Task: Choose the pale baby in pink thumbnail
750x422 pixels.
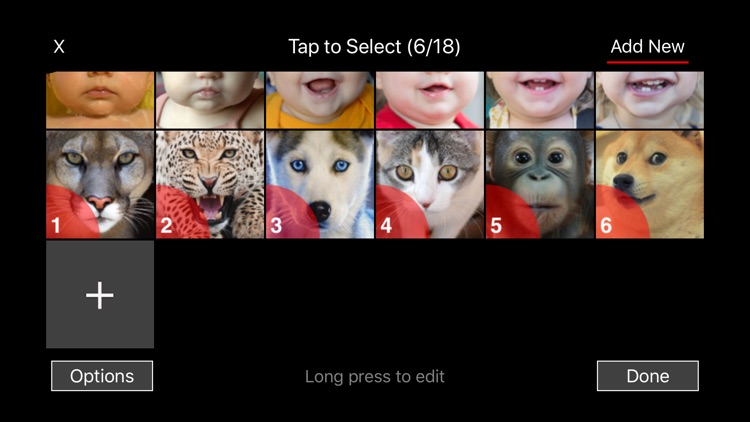Action: [x=210, y=100]
